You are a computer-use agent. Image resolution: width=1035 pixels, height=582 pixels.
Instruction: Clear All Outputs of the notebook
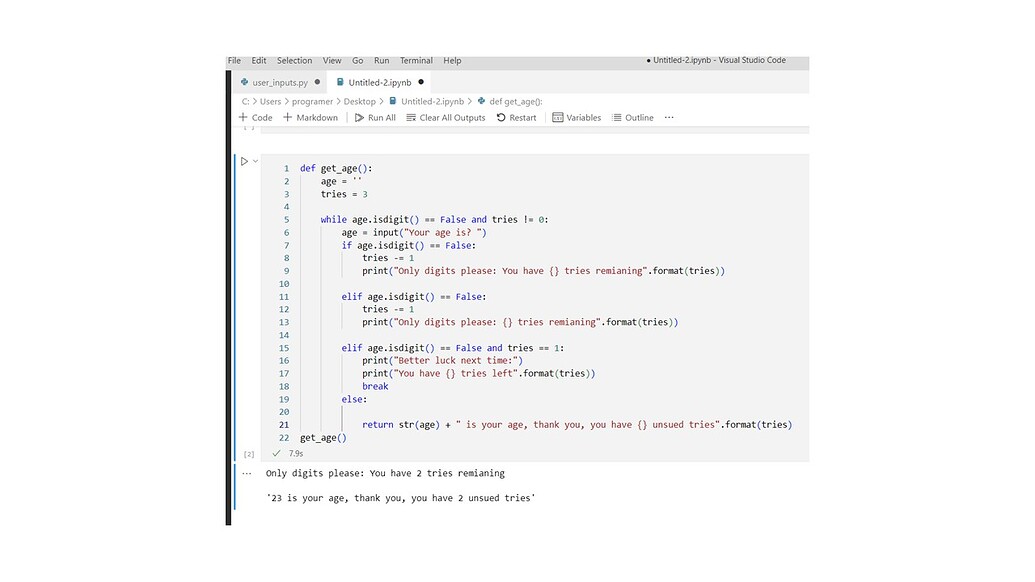(446, 117)
